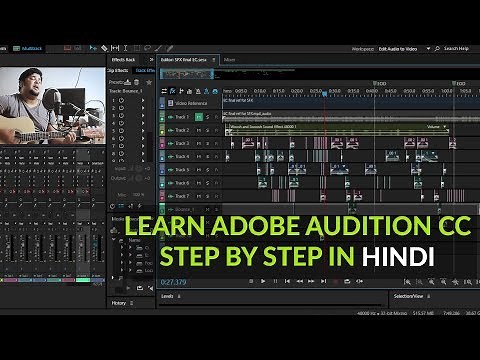The width and height of the screenshot is (480, 360).
Task: Click the Search Help field
Action: click(456, 49)
